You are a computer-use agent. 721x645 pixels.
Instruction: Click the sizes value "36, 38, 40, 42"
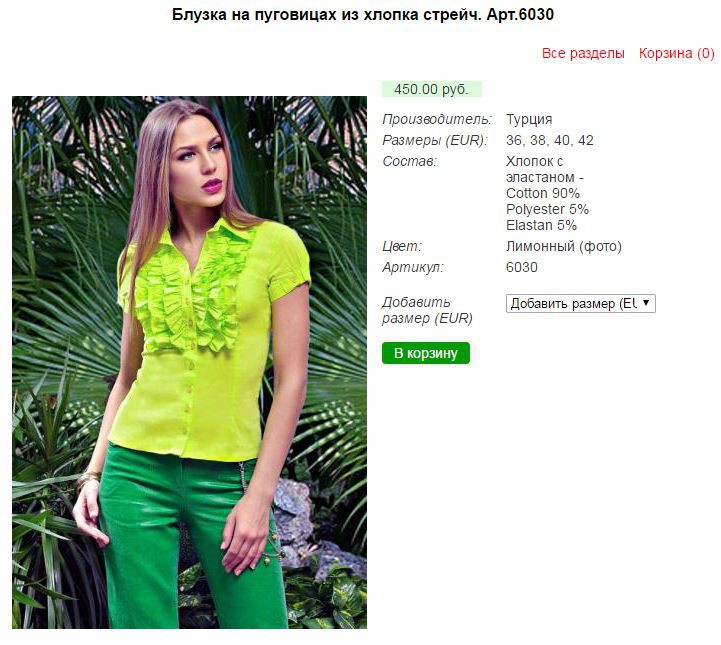click(549, 140)
